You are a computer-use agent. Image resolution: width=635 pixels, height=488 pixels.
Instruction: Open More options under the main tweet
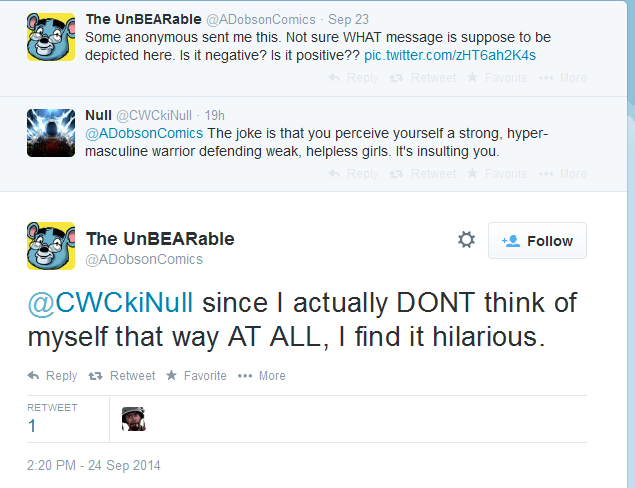(x=262, y=376)
